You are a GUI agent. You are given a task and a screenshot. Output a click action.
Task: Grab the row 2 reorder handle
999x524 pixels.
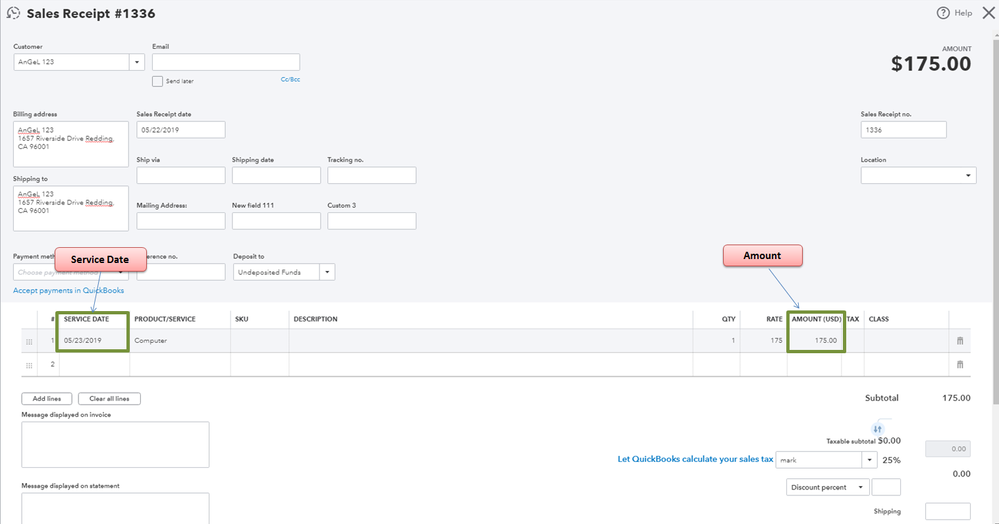click(29, 365)
